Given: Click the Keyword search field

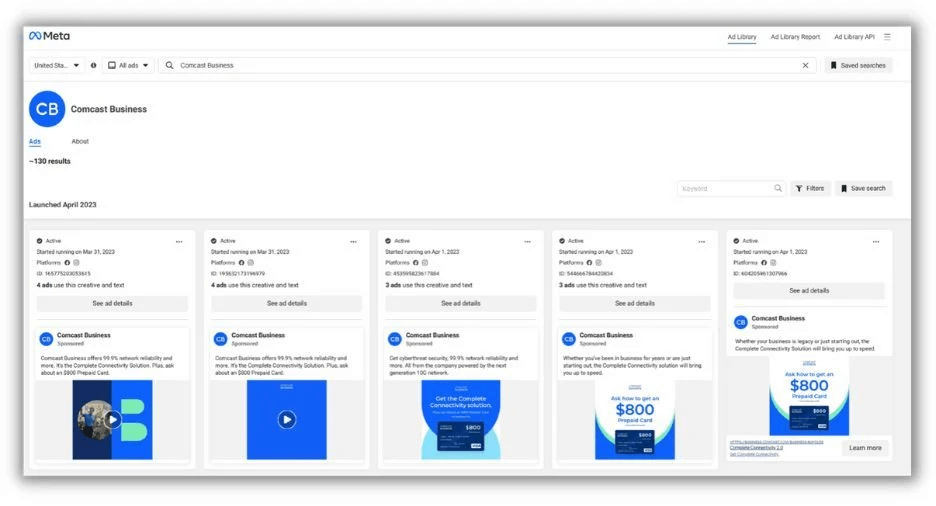Looking at the screenshot, I should point(727,188).
